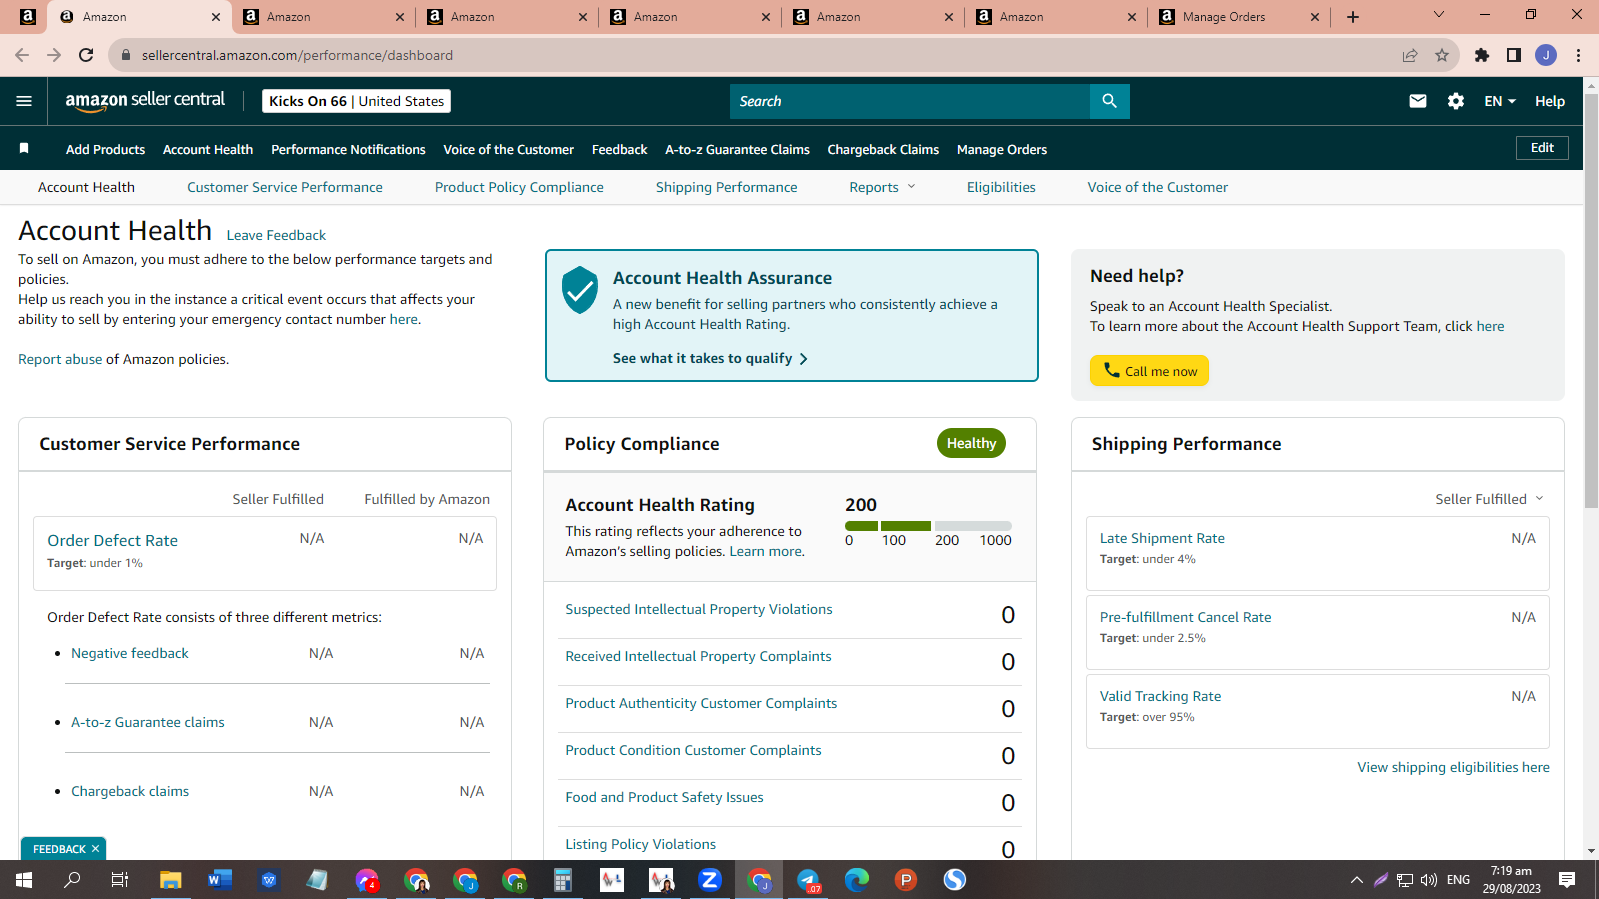Share this page via the share icon
Screen dimensions: 1599x899
coord(1410,55)
